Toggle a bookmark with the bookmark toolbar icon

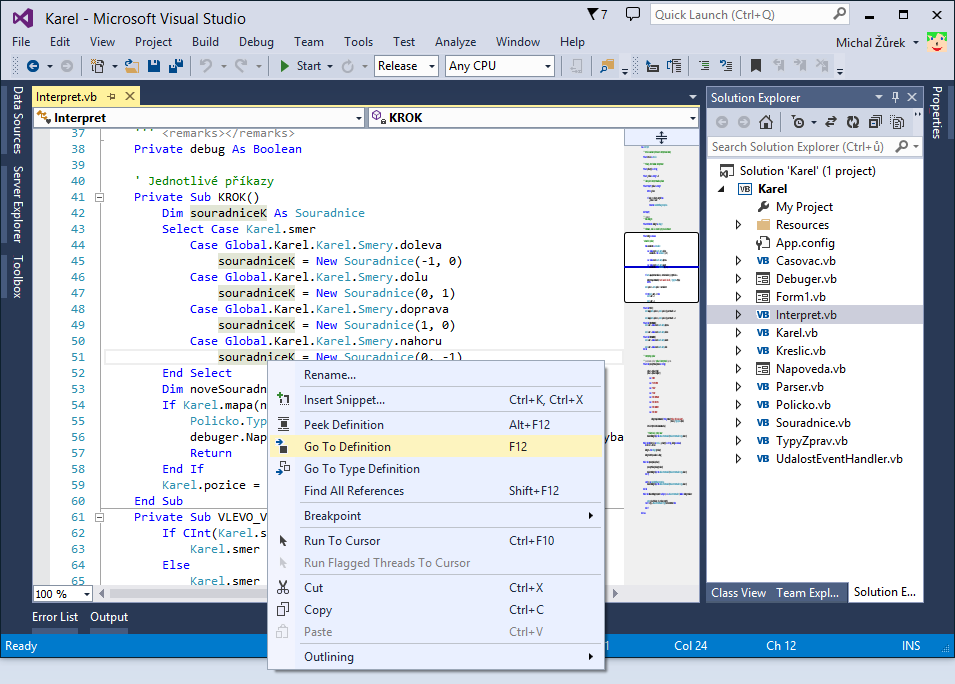[755, 66]
